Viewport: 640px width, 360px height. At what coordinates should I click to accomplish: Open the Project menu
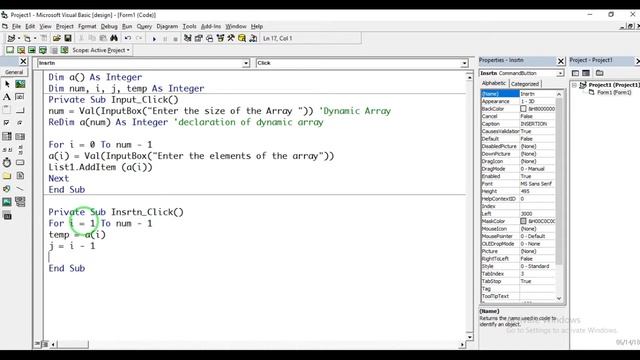tap(64, 27)
